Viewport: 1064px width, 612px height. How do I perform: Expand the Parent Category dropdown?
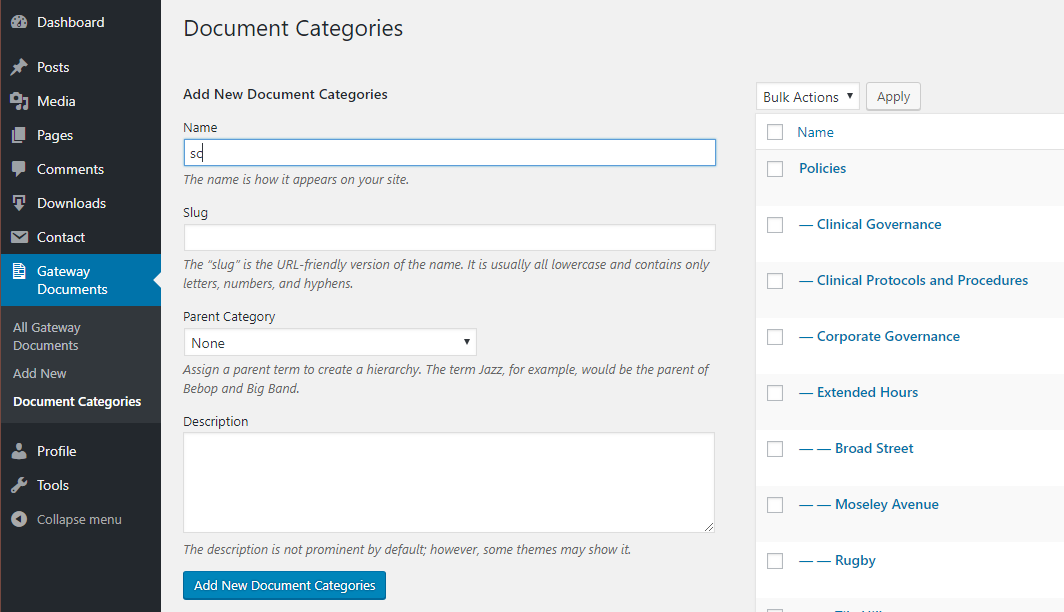(330, 343)
